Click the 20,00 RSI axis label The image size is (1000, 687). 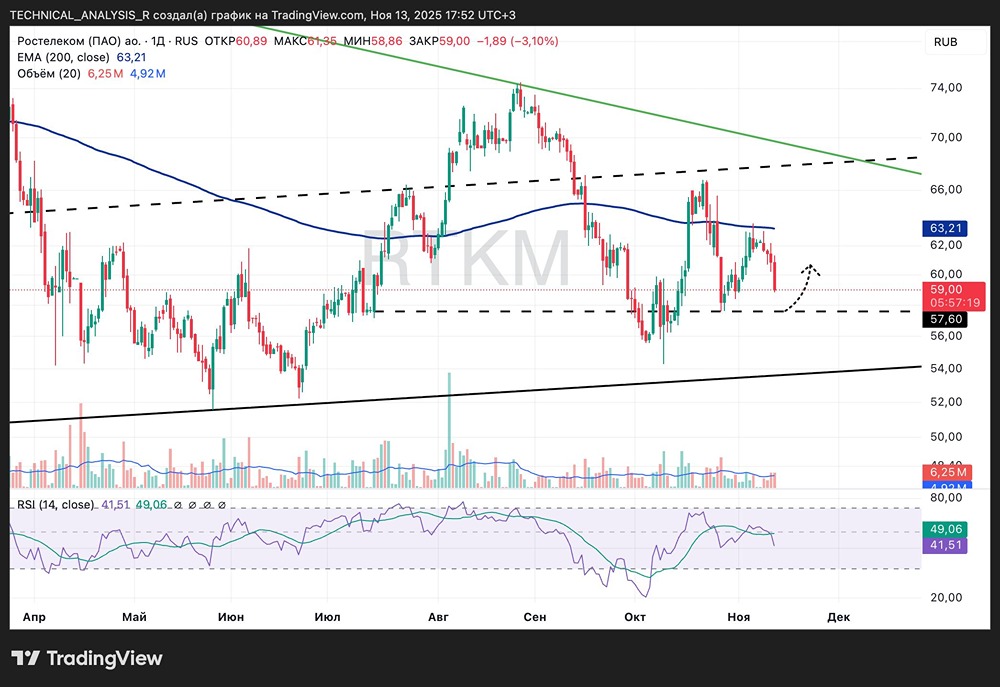pos(946,598)
